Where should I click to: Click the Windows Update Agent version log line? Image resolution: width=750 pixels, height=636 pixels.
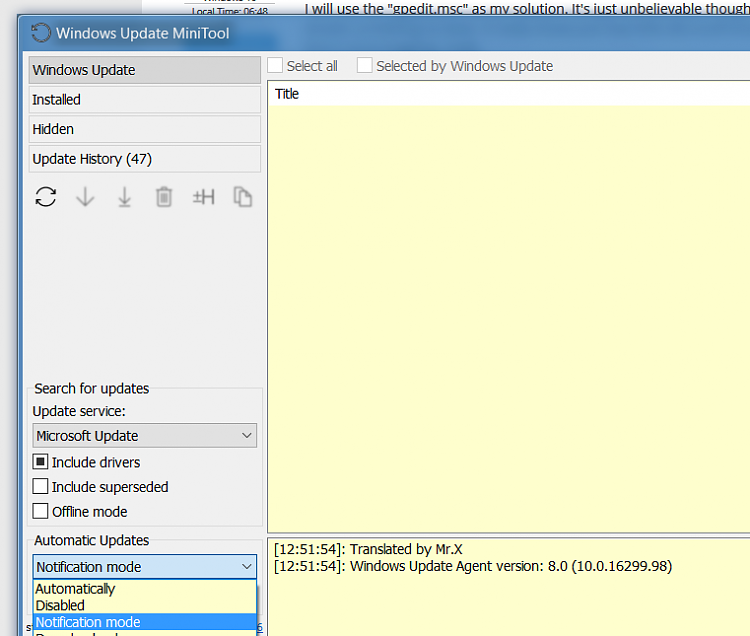(473, 566)
